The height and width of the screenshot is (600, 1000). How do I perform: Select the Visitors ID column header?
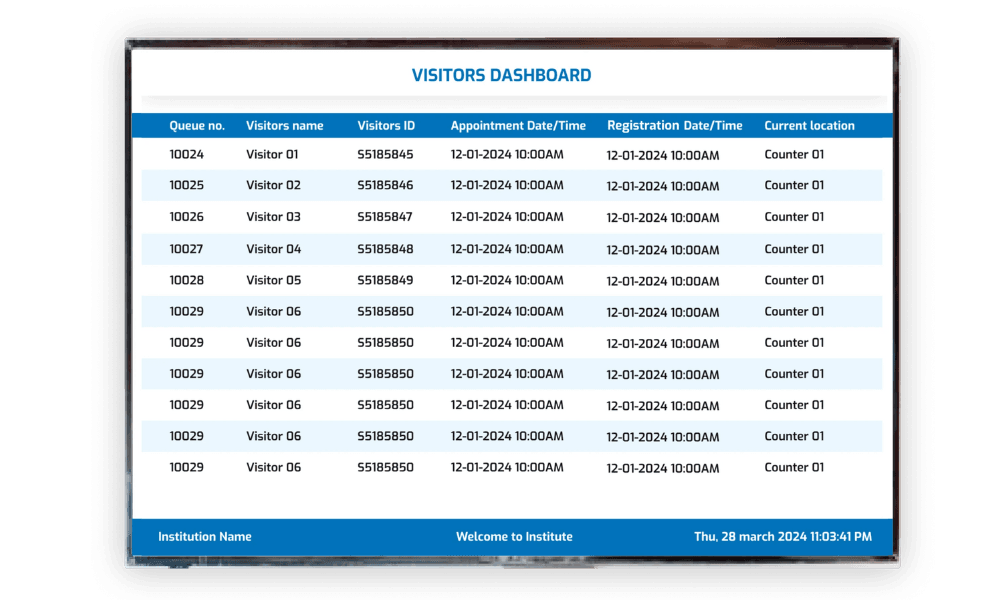pos(386,126)
